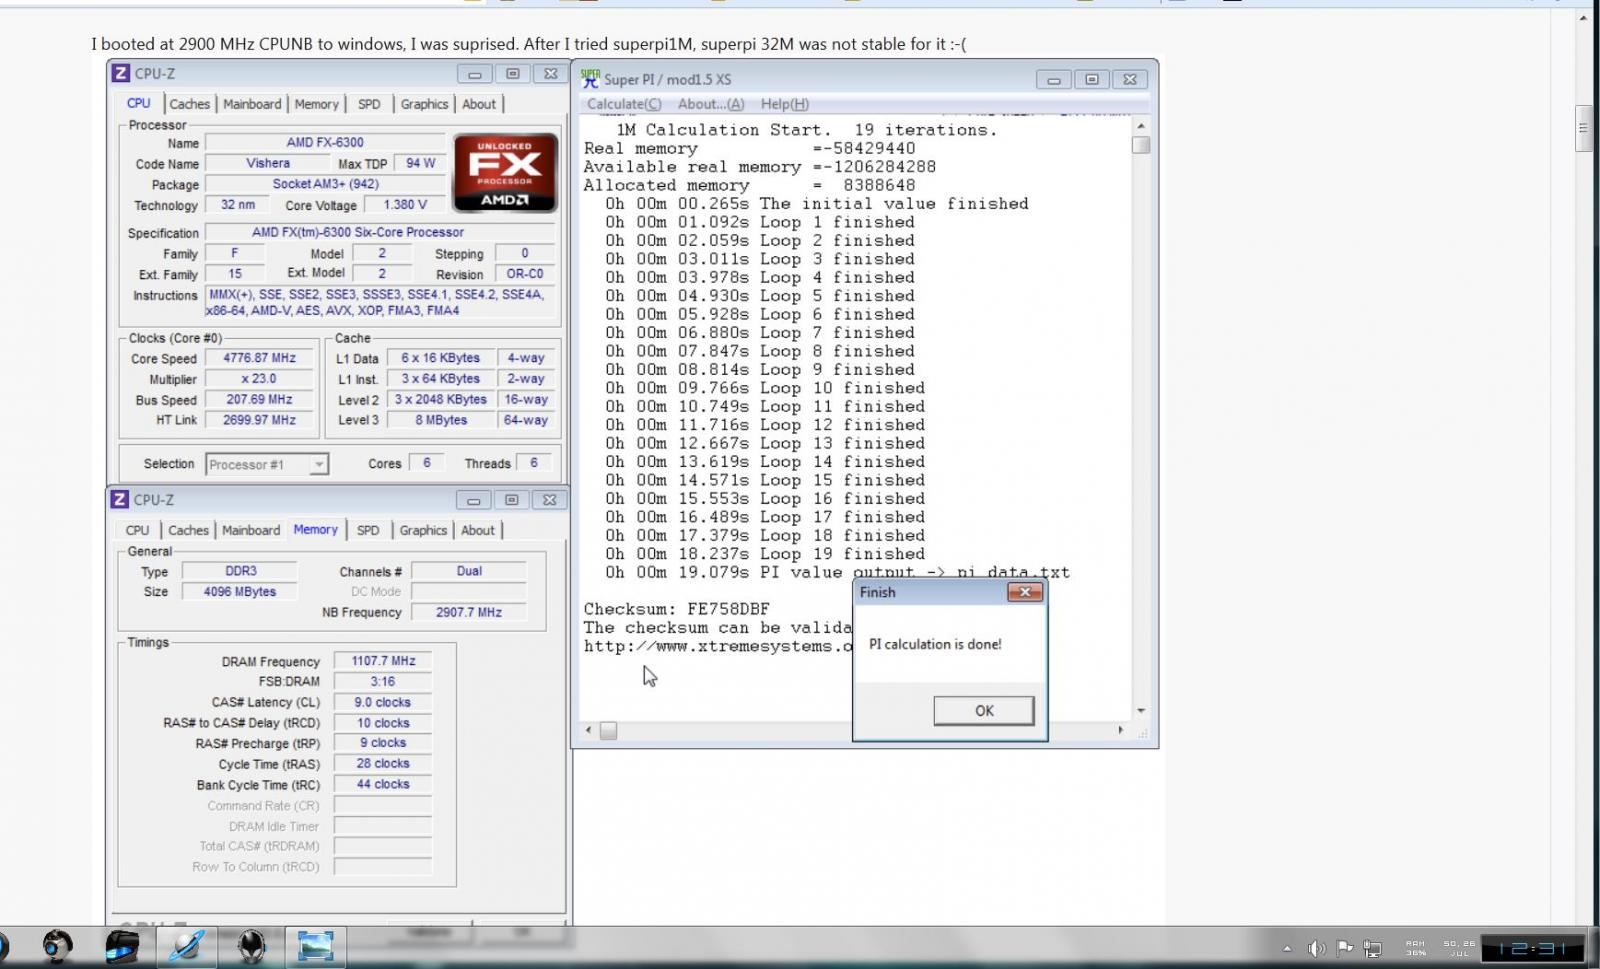
Task: Open the Help menu in Super PI
Action: (785, 104)
